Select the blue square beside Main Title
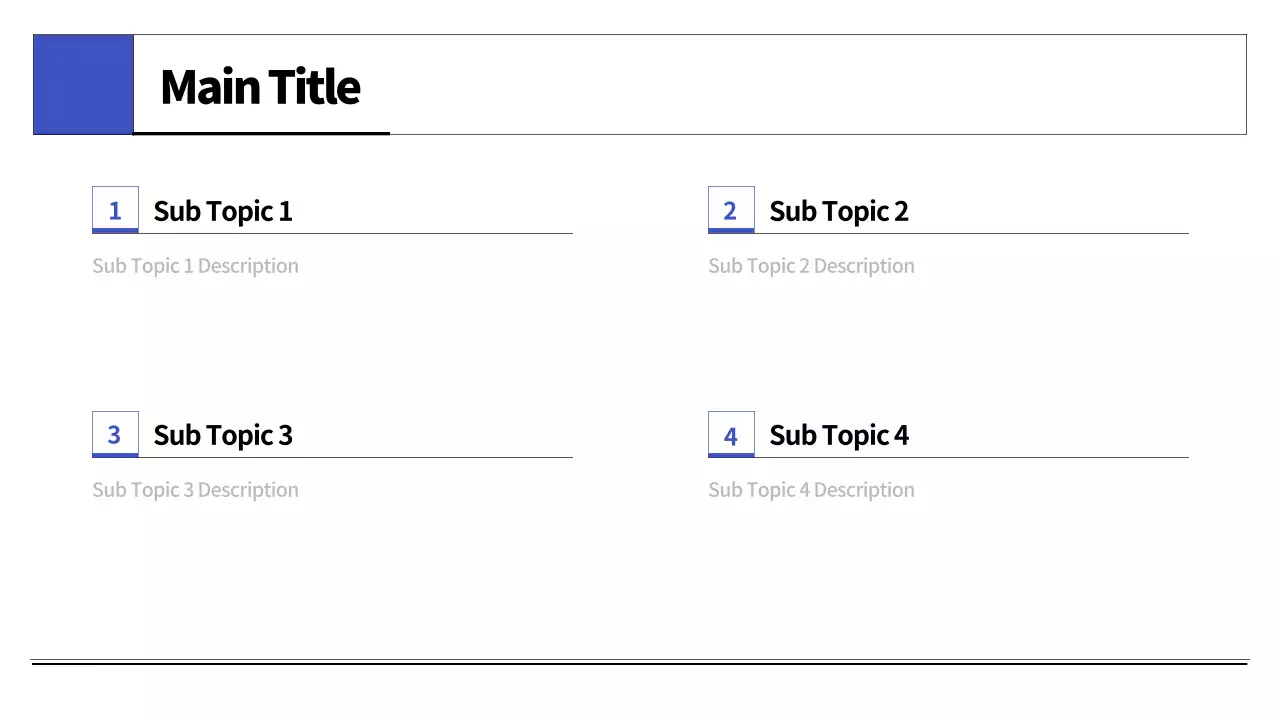This screenshot has width=1280, height=720. (x=83, y=84)
